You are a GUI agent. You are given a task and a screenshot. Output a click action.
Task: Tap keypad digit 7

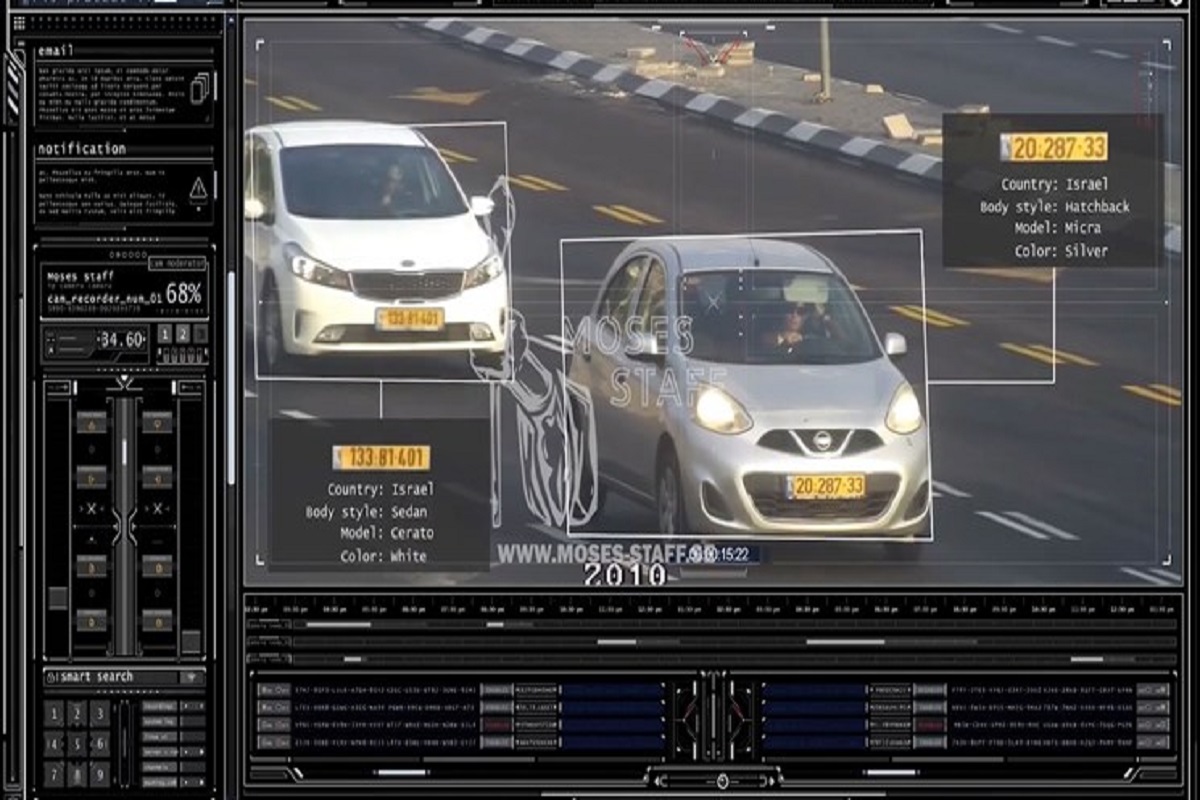coord(53,775)
